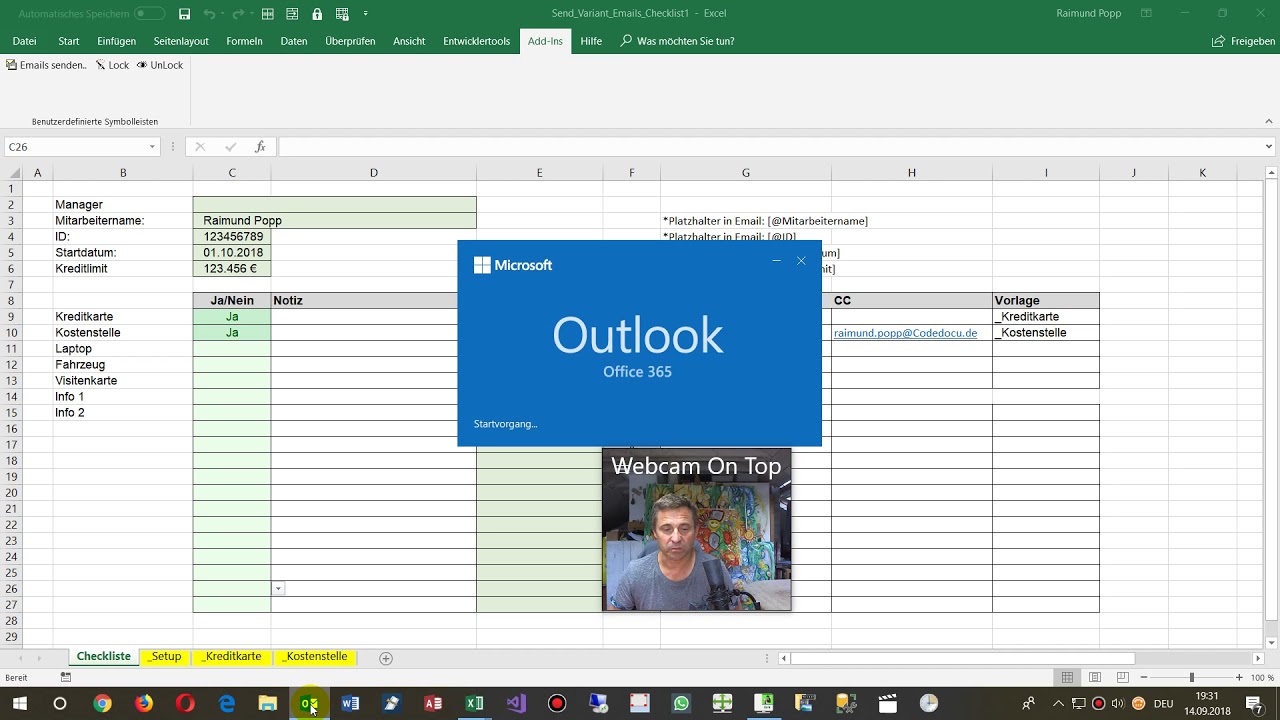Switch to Normal view in status bar
The height and width of the screenshot is (720, 1280).
pyautogui.click(x=1068, y=678)
